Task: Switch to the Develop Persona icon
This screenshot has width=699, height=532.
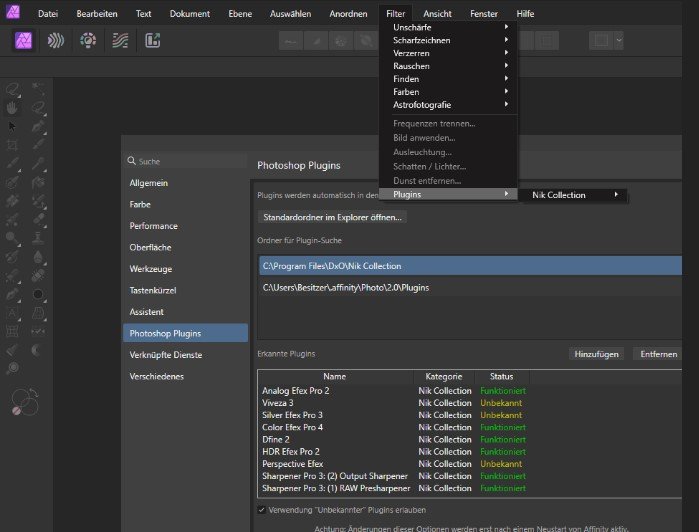Action: pos(88,41)
